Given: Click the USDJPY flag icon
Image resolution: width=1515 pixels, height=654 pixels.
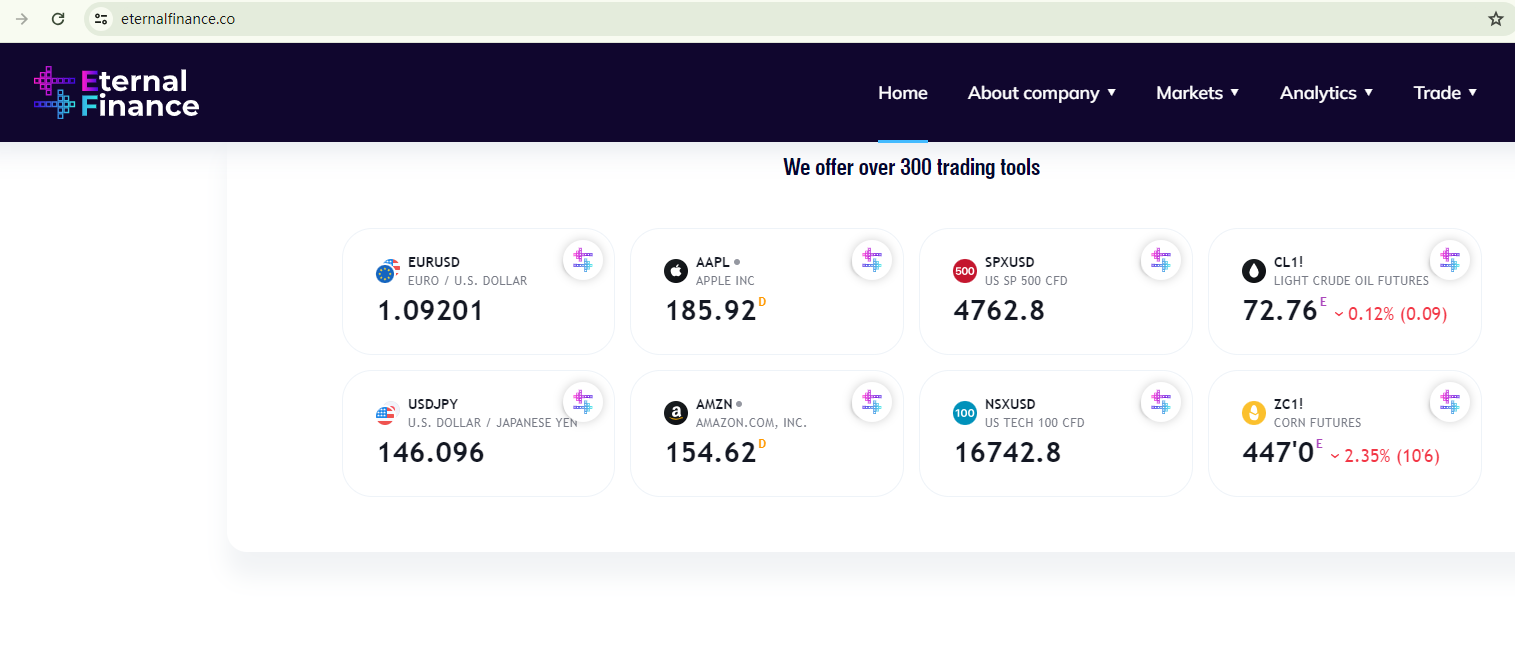Looking at the screenshot, I should (x=387, y=413).
